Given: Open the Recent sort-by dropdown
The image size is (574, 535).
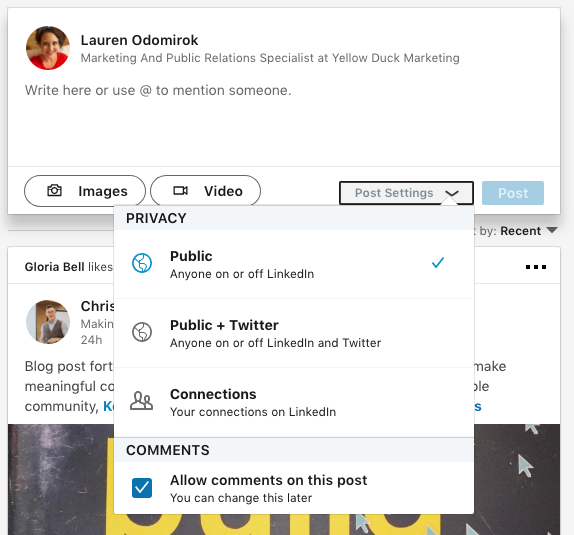Looking at the screenshot, I should [x=529, y=231].
